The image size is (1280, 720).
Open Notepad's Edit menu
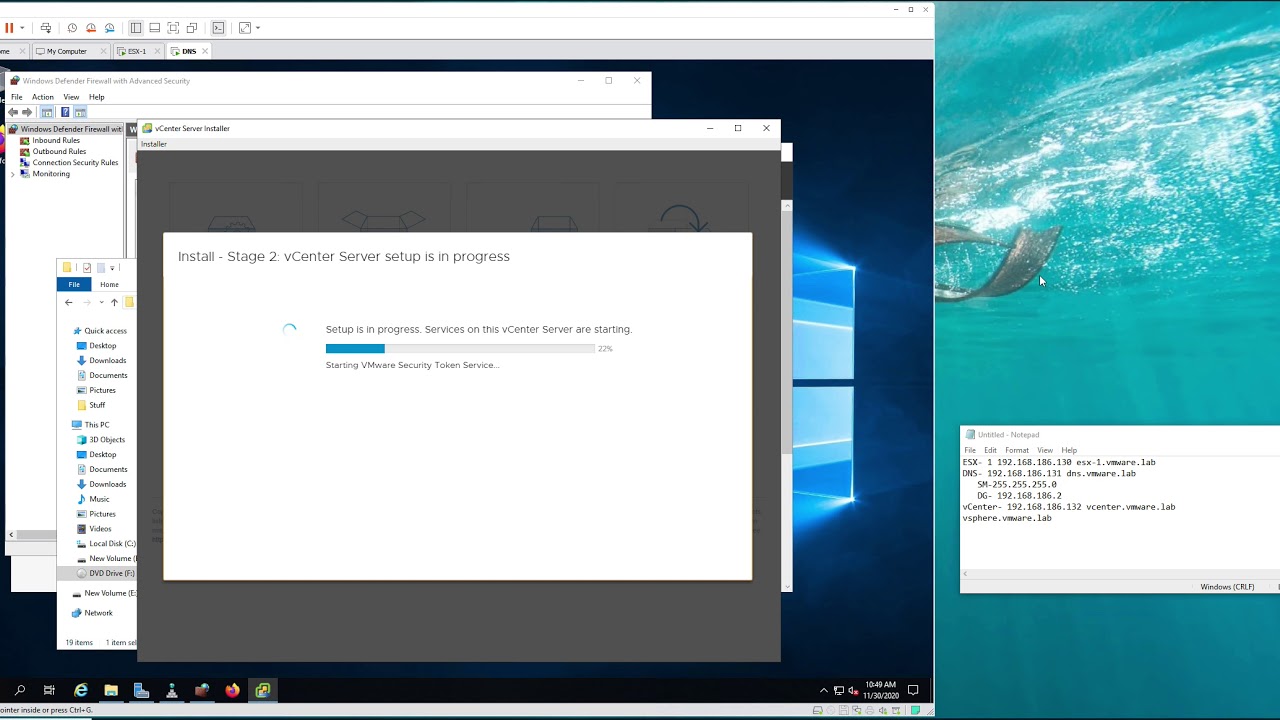click(x=990, y=450)
